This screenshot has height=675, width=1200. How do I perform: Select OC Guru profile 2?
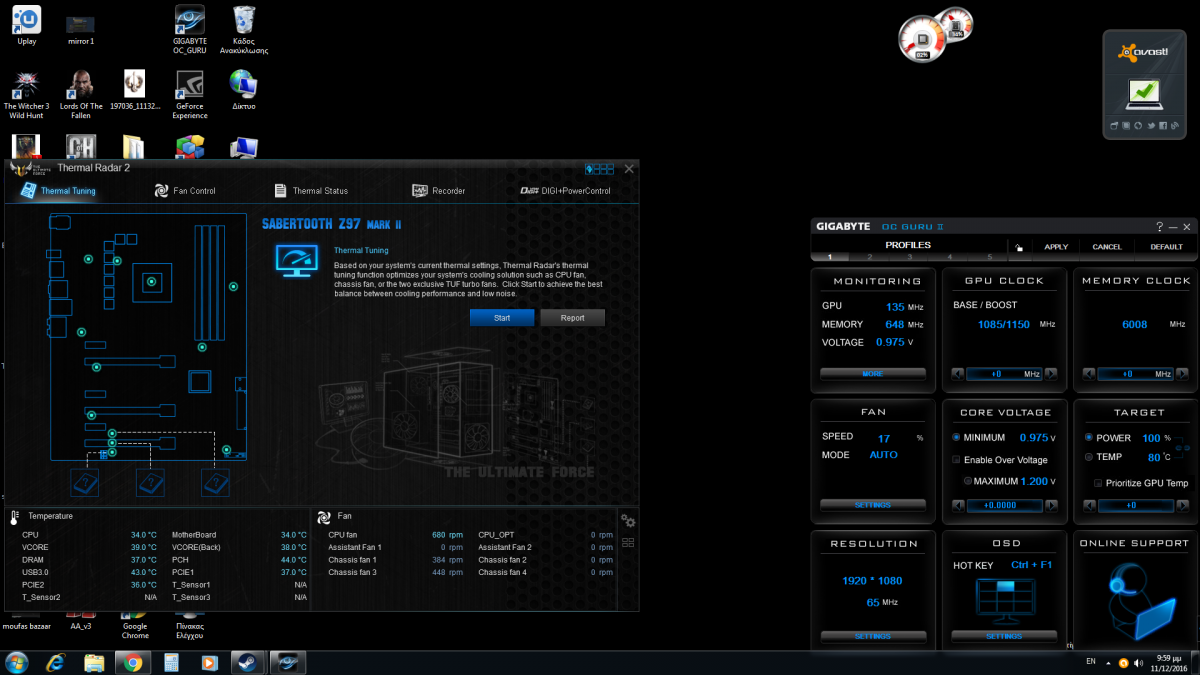(869, 257)
